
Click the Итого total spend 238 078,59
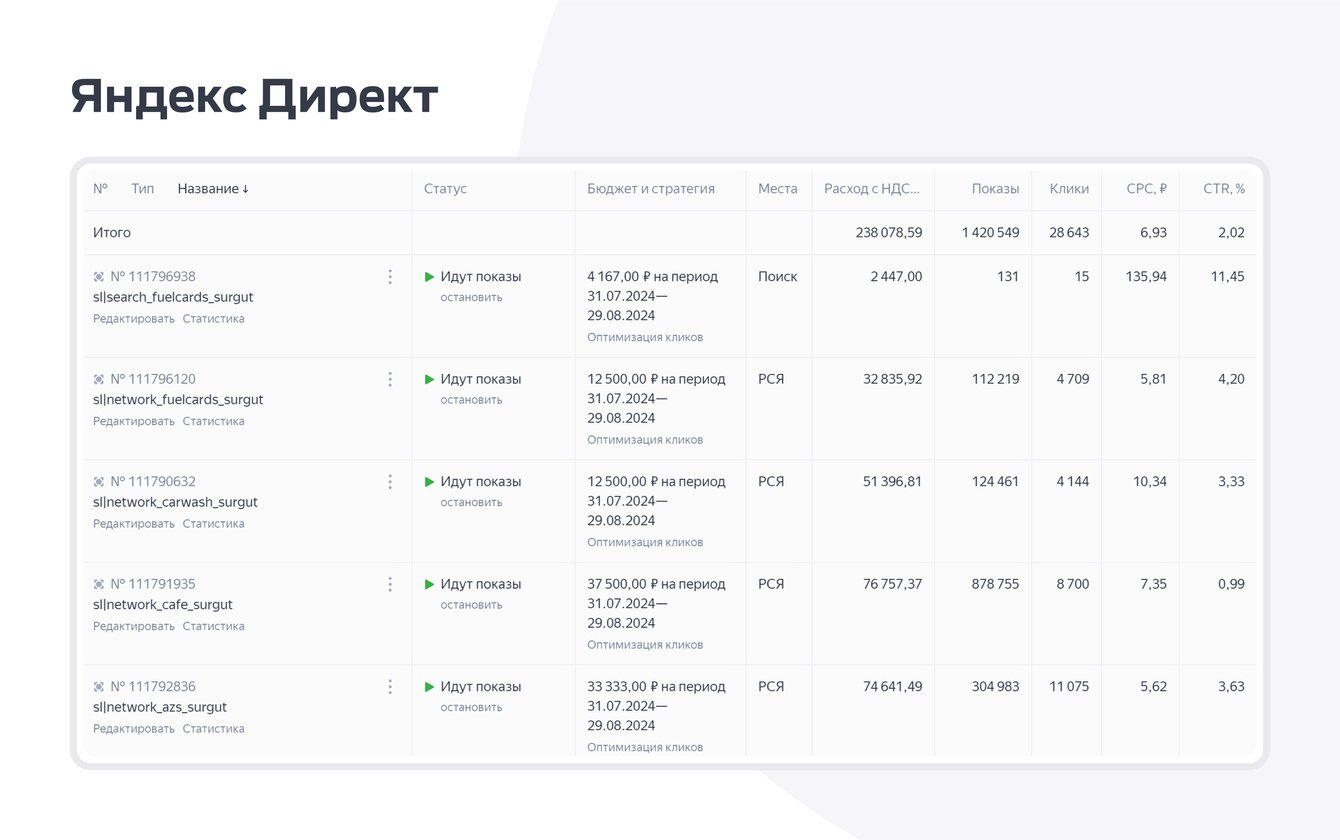pyautogui.click(x=889, y=233)
